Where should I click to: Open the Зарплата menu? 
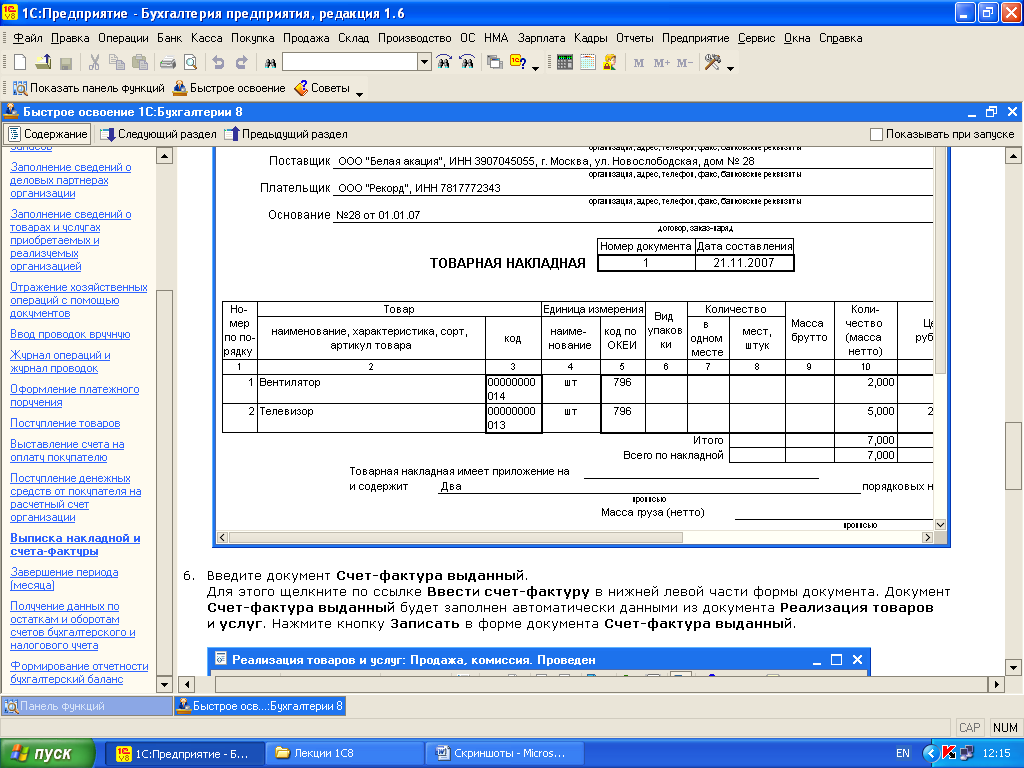(x=541, y=38)
